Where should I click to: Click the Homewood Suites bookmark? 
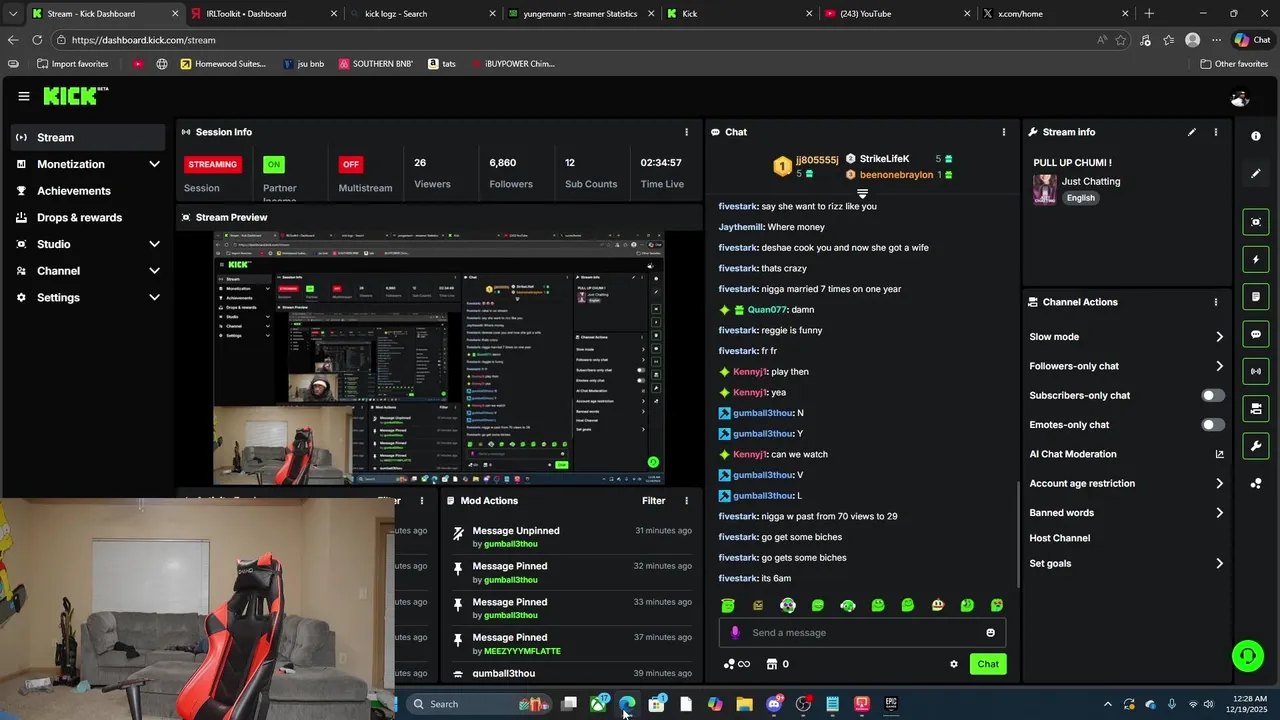click(223, 64)
